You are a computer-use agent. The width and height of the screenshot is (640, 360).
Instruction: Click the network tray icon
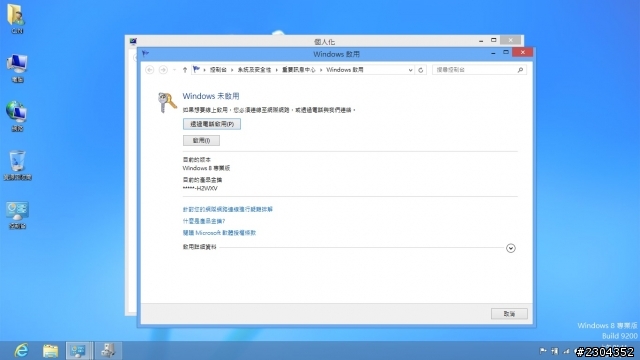click(567, 351)
